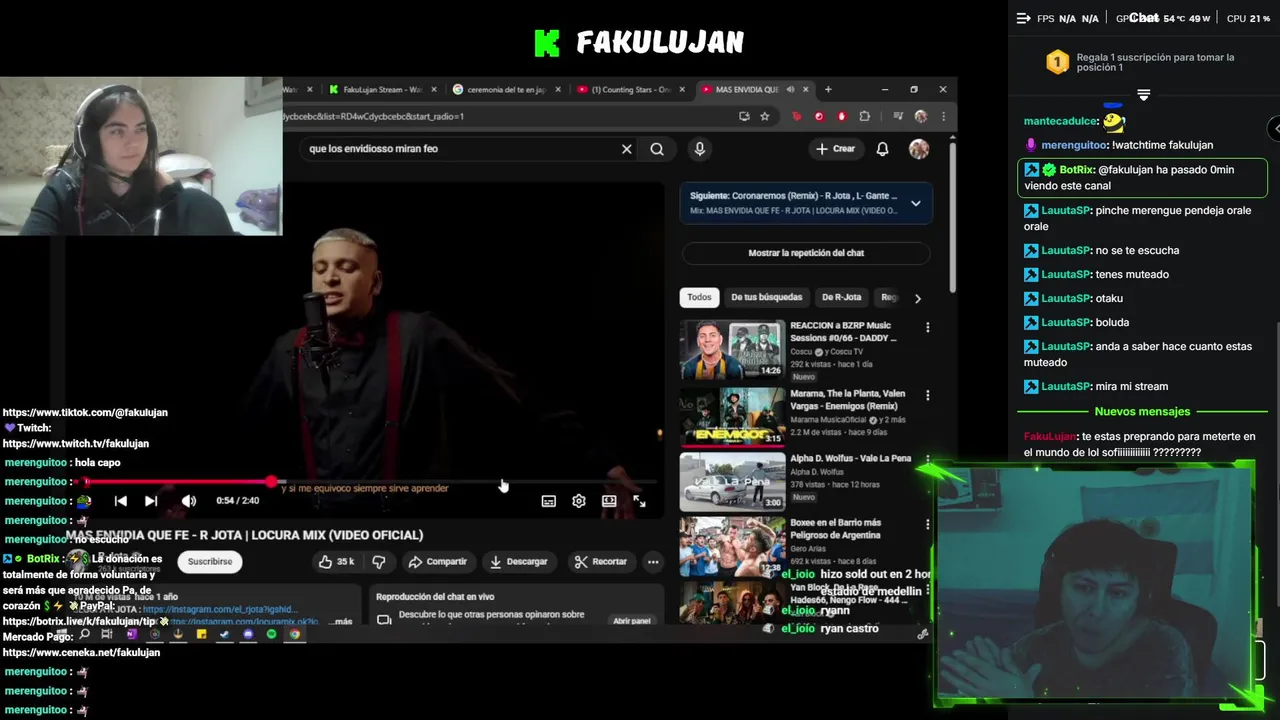Click the red Opera-style extension icon
Screen dimensions: 1280x720
coord(819,116)
